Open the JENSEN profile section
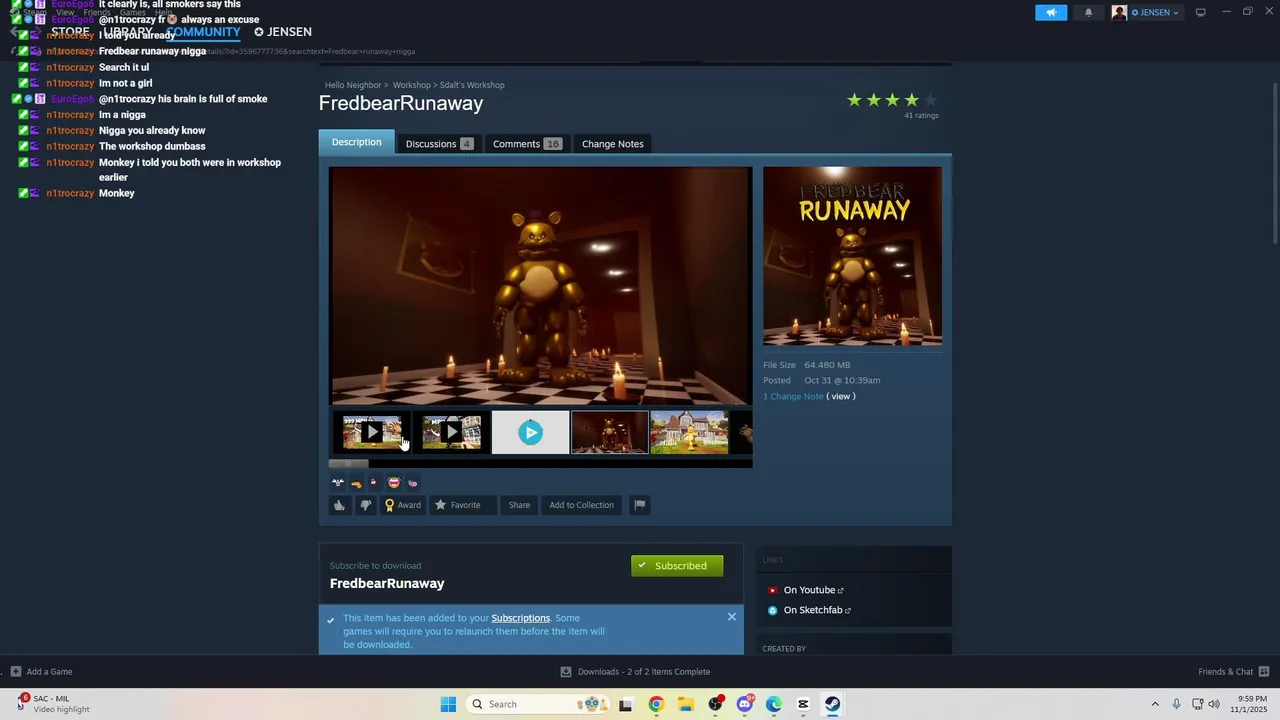The height and width of the screenshot is (720, 1280). coord(283,32)
